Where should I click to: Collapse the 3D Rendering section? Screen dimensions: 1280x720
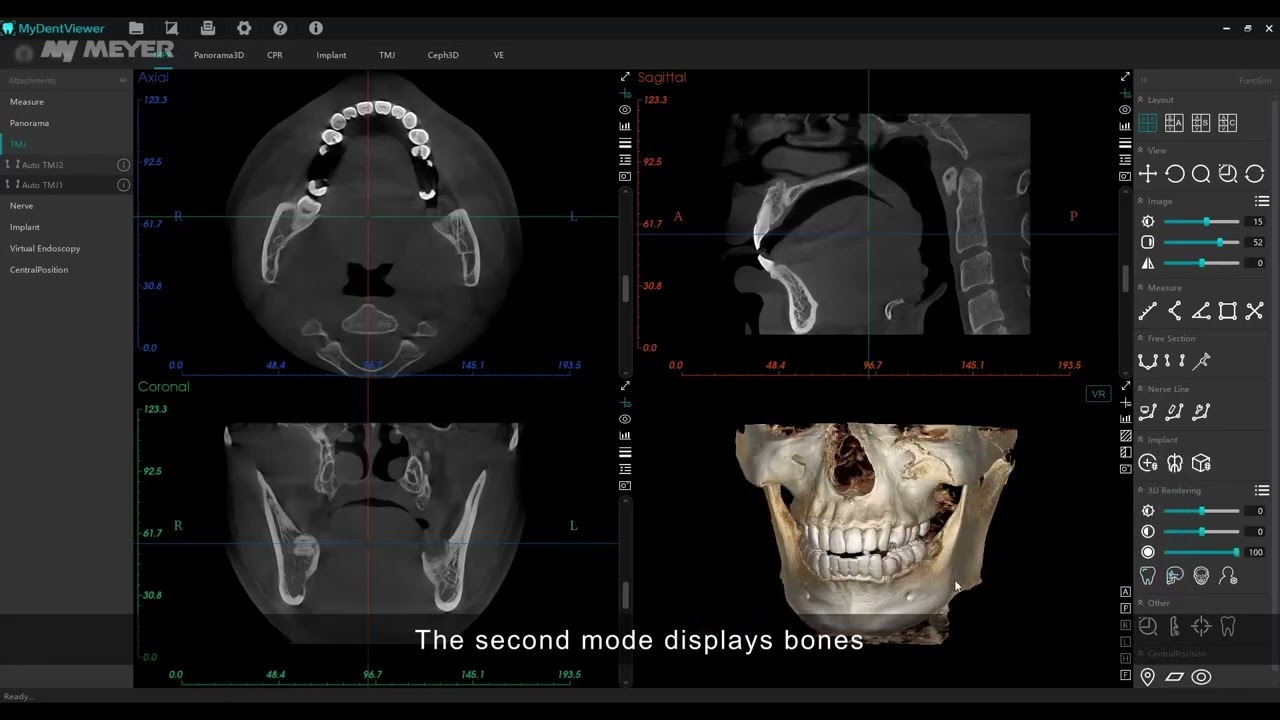point(1141,490)
